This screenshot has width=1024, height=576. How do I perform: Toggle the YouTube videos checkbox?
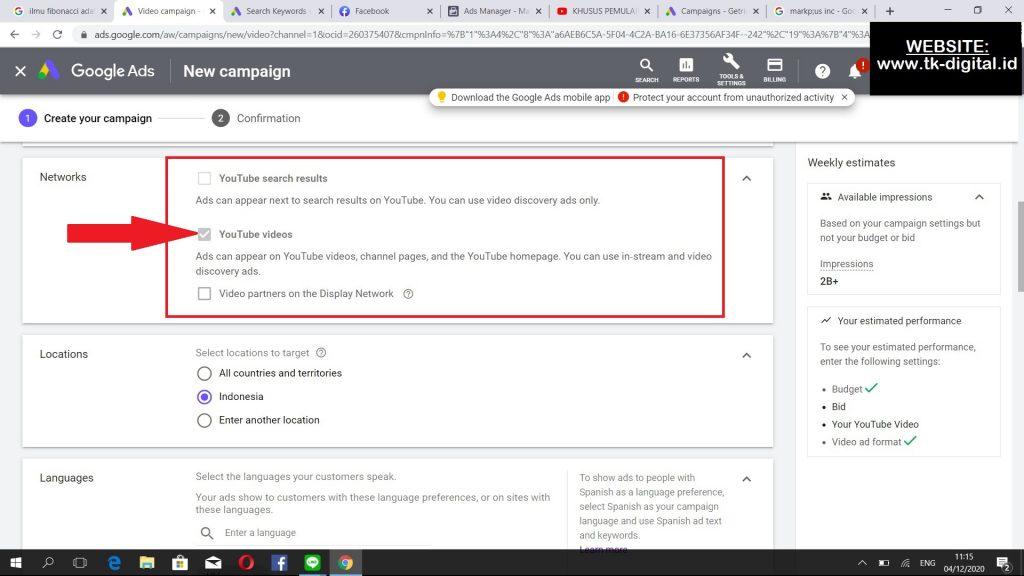(x=204, y=235)
